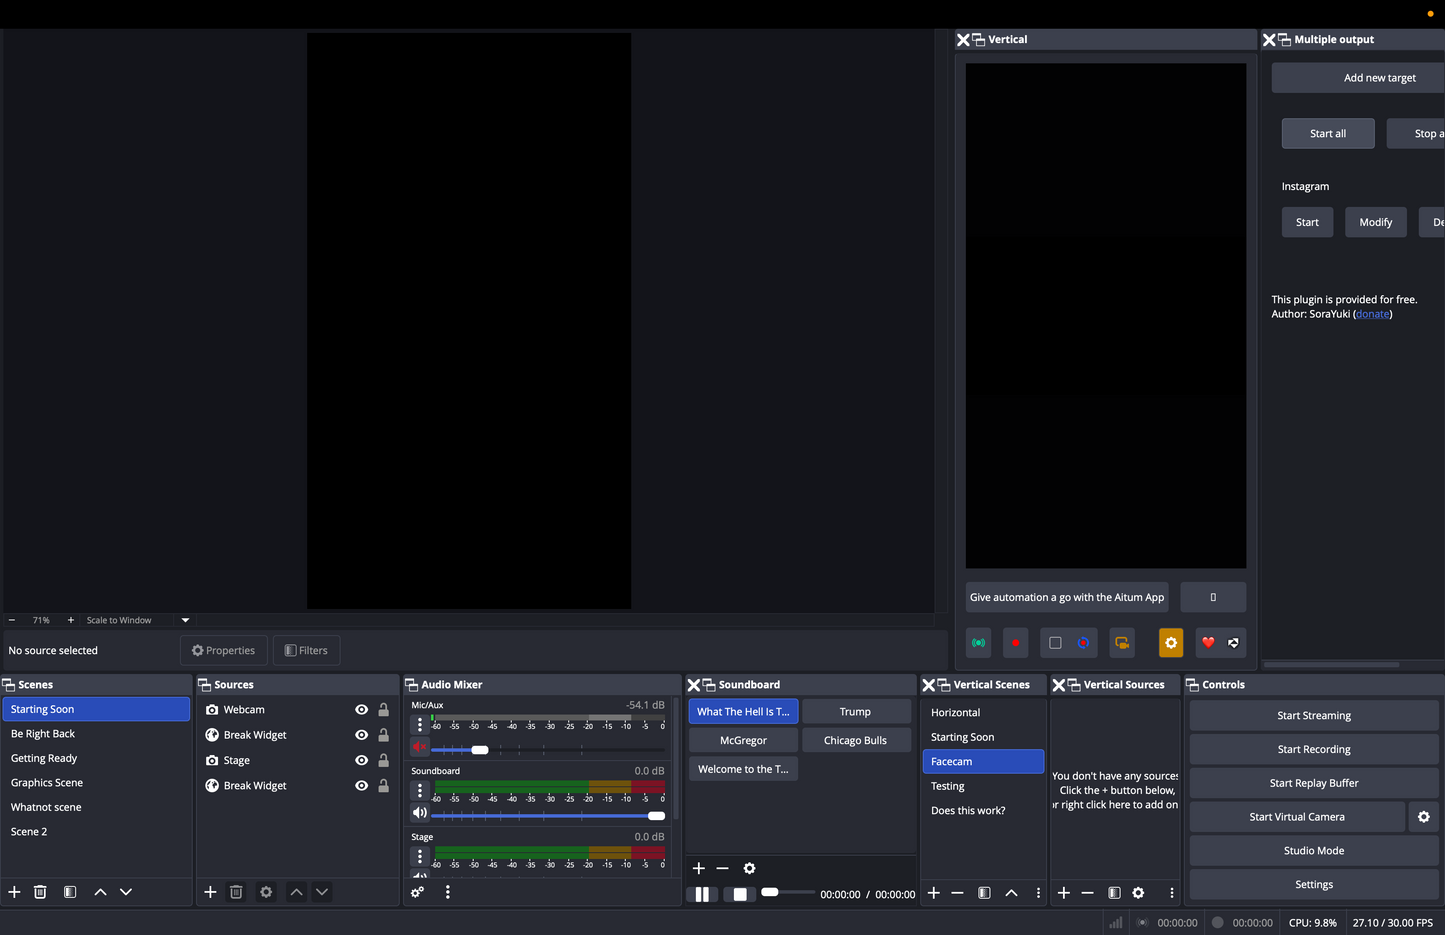Start the vertical stream broadcast icon

tap(978, 642)
